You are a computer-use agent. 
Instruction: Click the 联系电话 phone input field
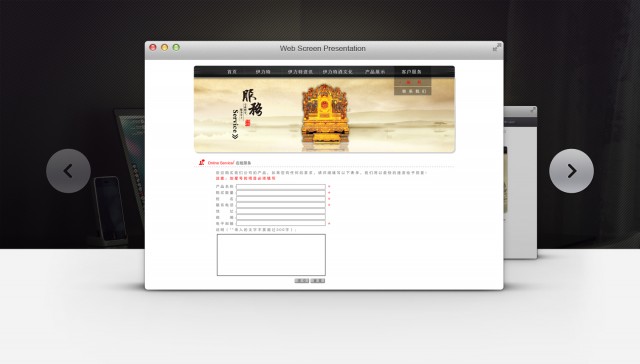click(x=281, y=205)
